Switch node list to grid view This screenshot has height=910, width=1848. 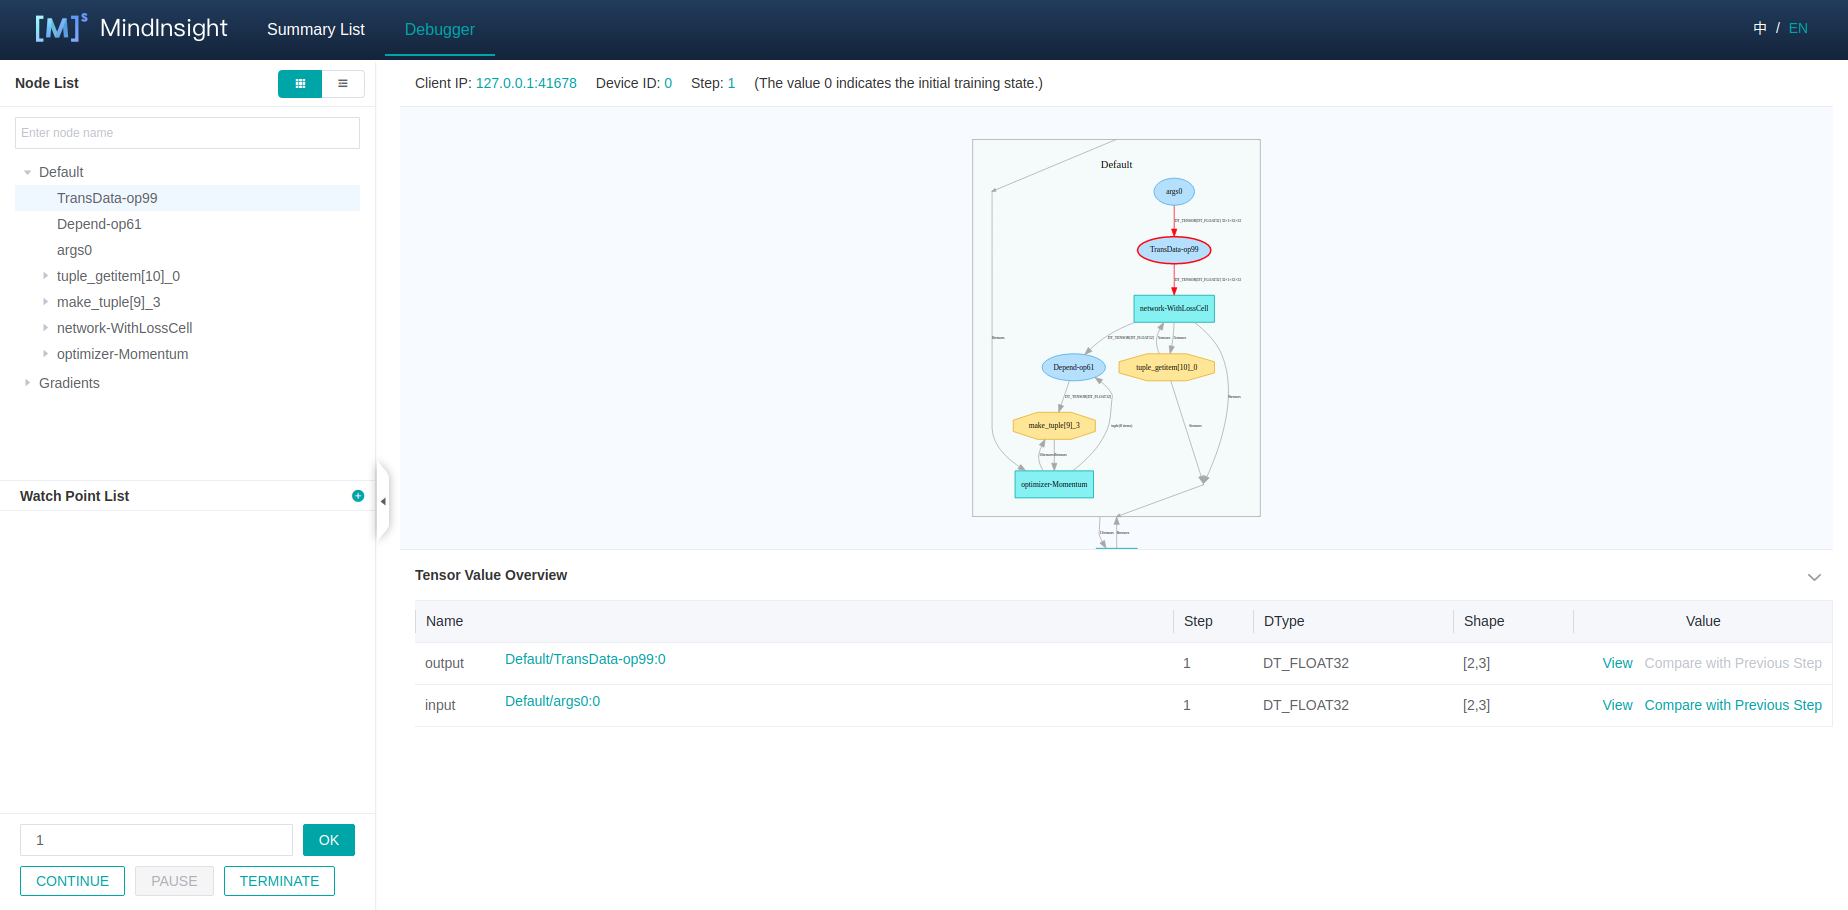300,84
